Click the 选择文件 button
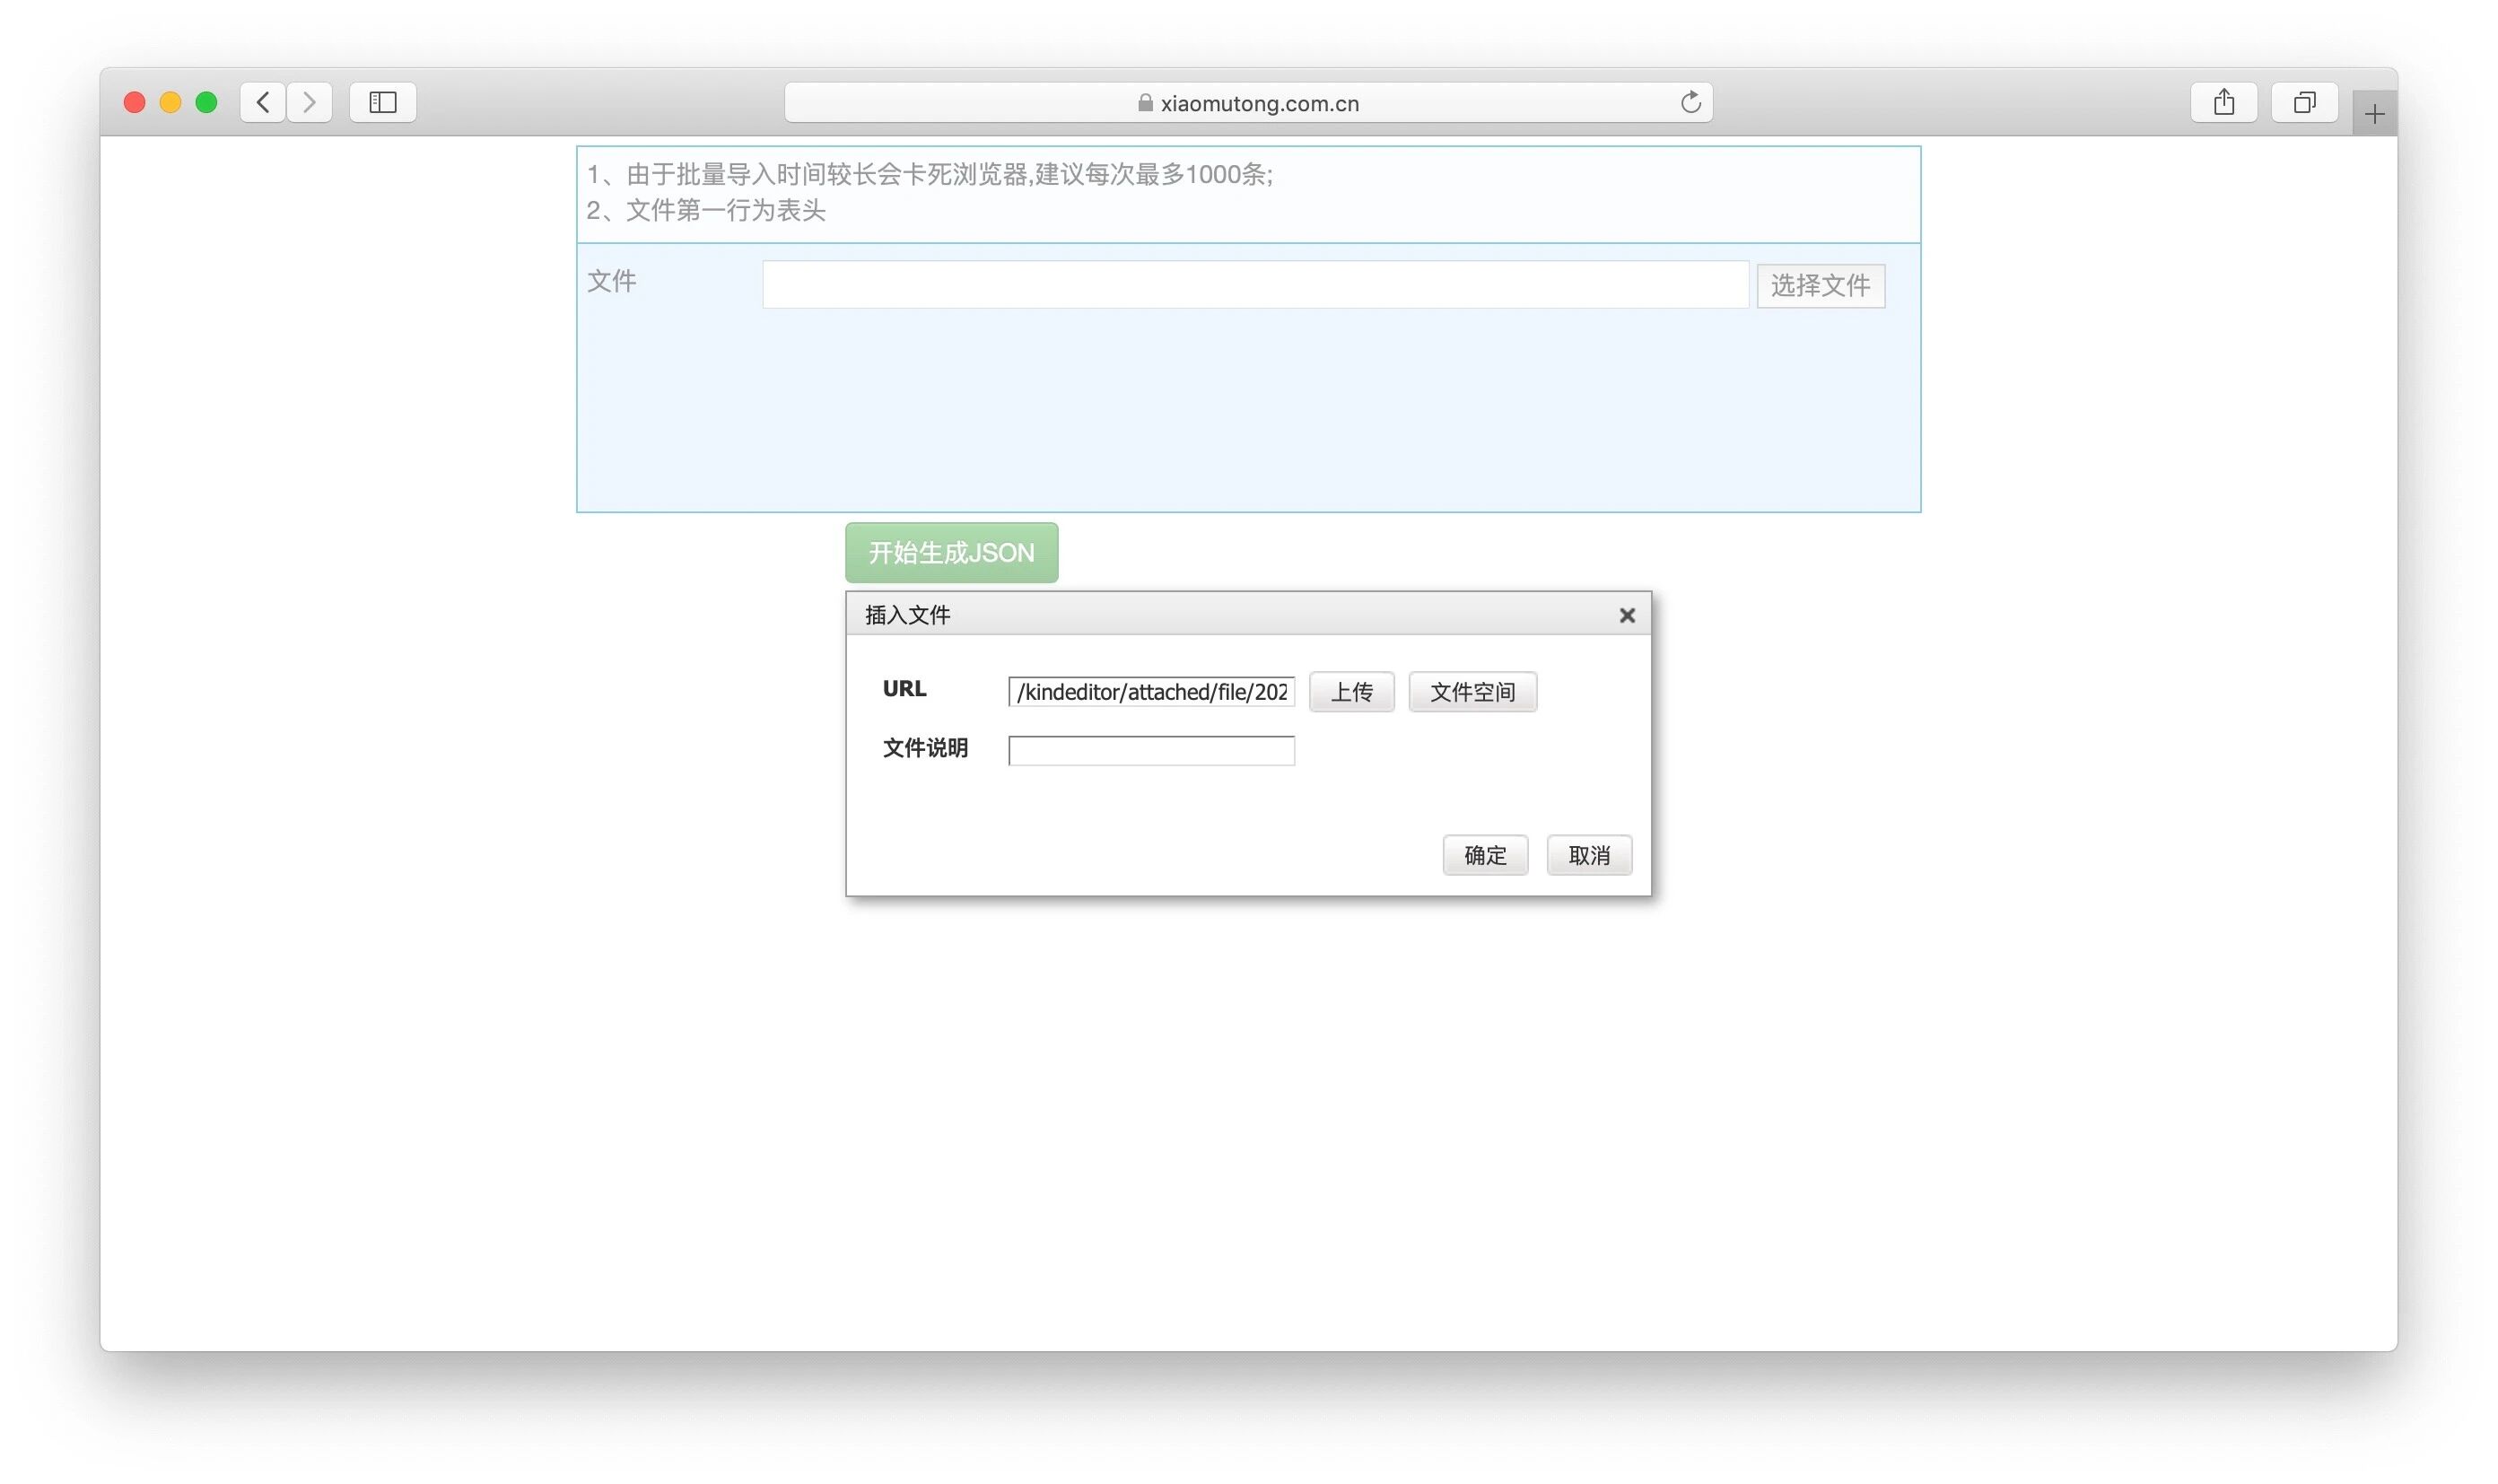 click(x=1820, y=286)
